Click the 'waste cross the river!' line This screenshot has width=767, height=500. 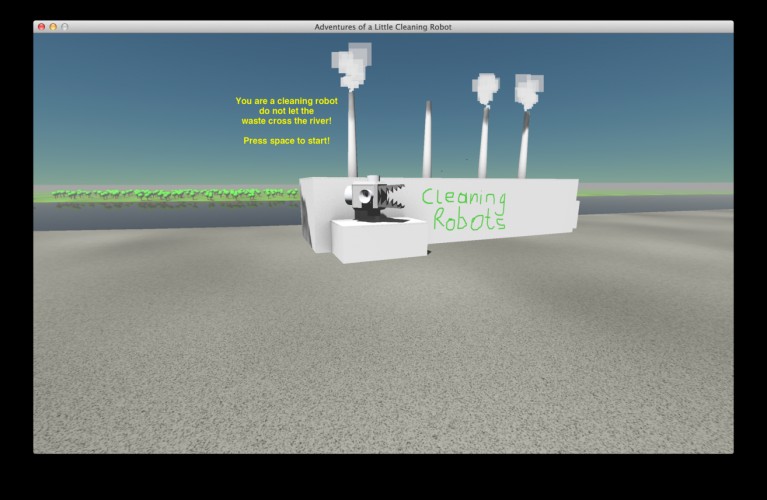pyautogui.click(x=287, y=121)
